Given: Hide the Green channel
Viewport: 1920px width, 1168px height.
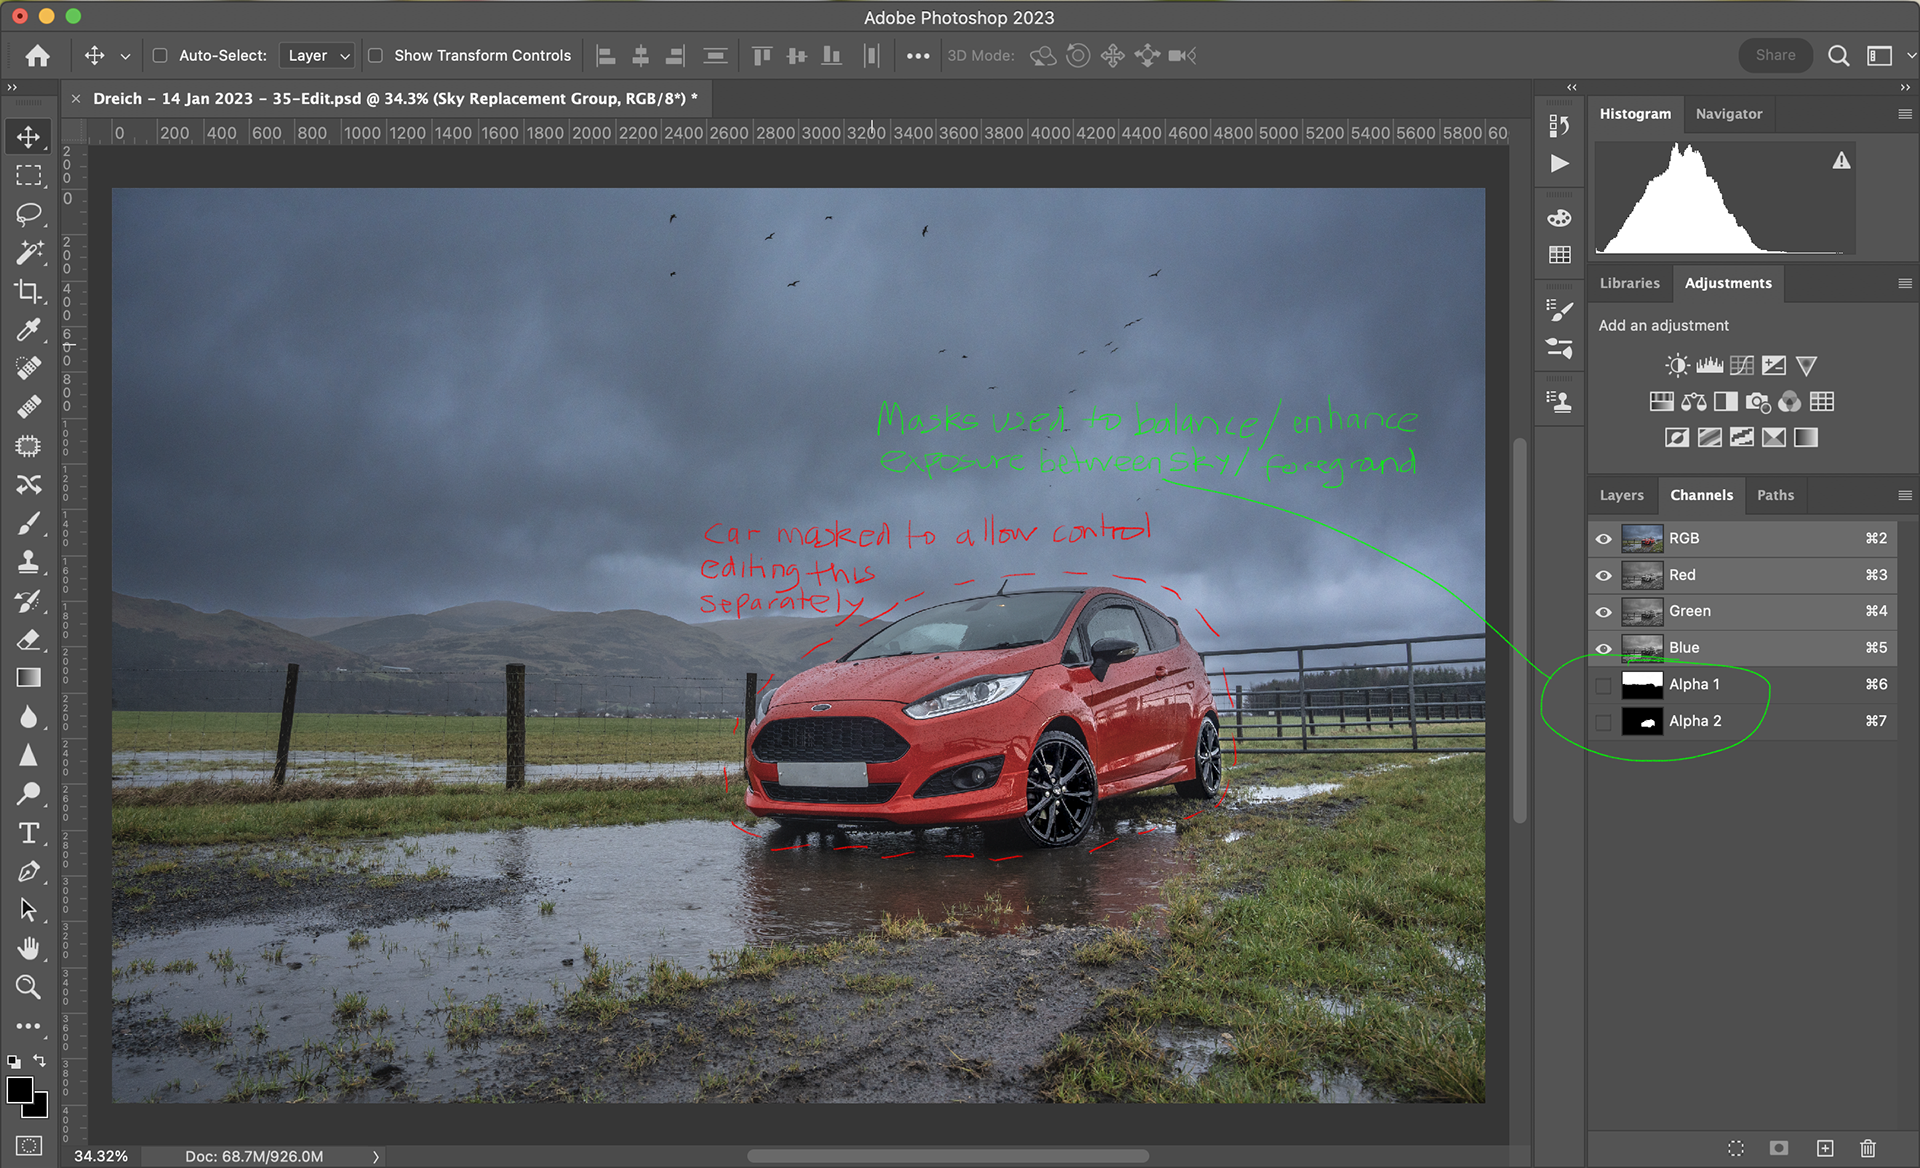Looking at the screenshot, I should [1603, 612].
